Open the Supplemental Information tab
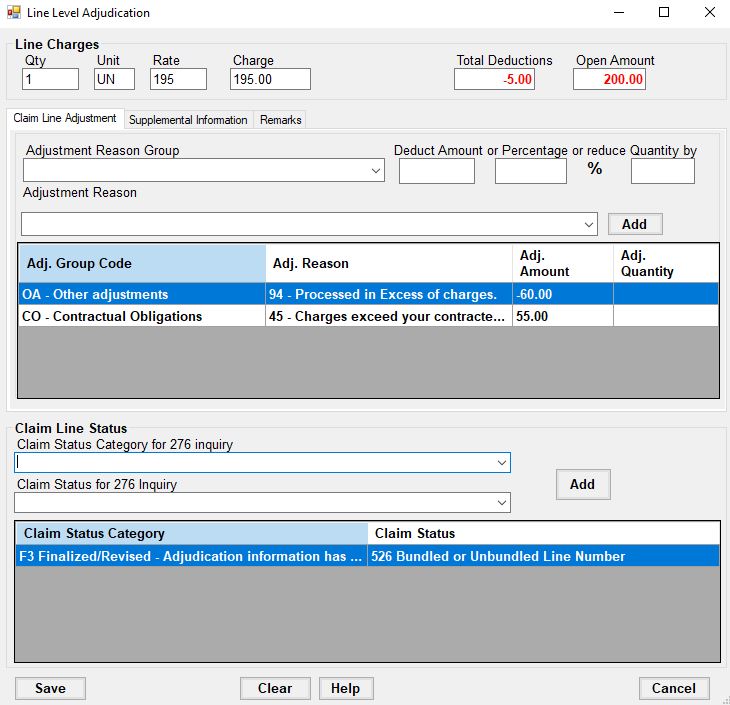Viewport: 730px width, 705px height. pyautogui.click(x=188, y=120)
